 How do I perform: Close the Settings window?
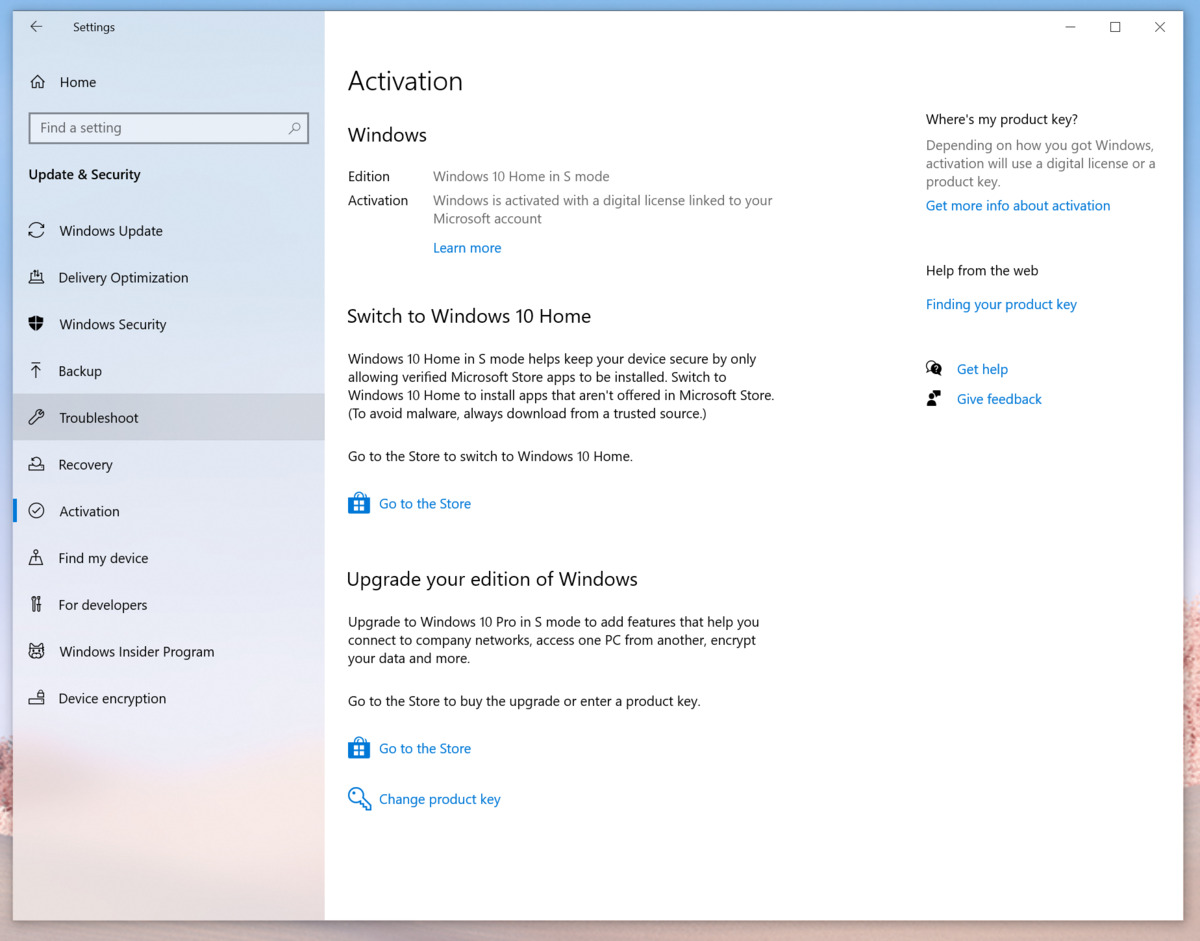(1160, 27)
